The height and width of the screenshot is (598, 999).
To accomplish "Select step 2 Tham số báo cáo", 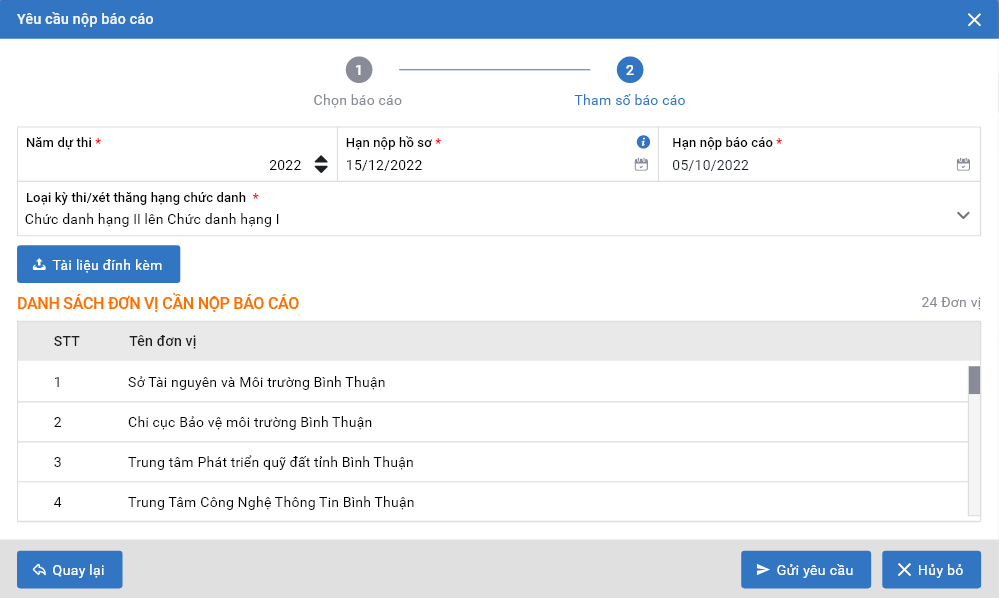I will click(x=629, y=70).
